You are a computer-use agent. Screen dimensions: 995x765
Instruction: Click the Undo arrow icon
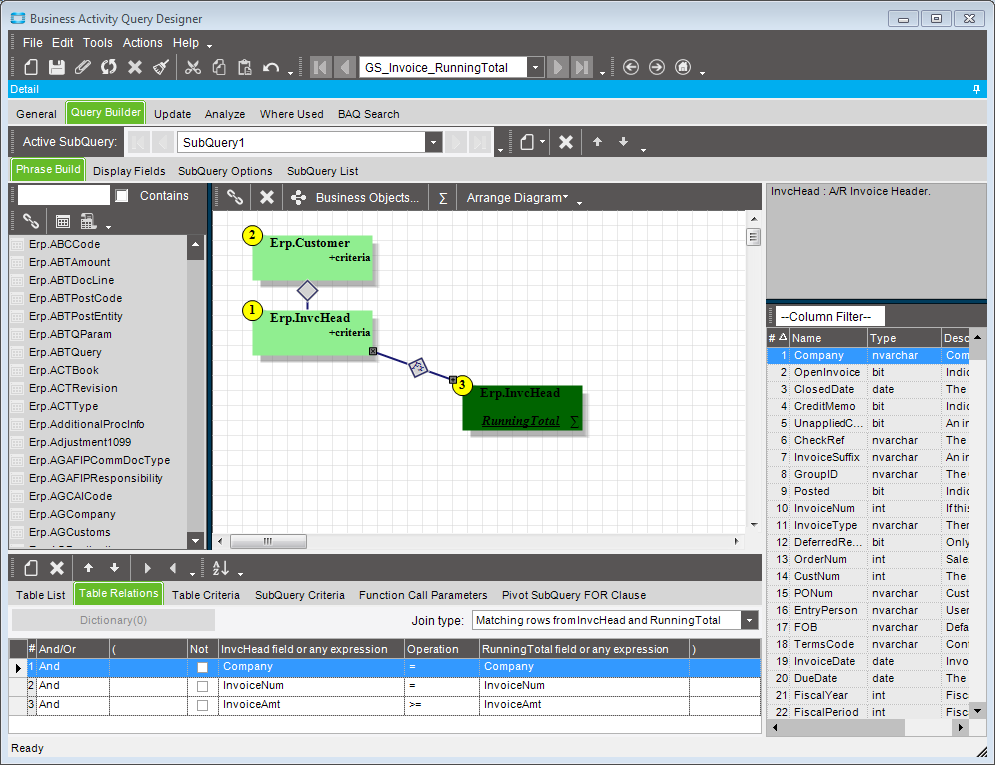(x=270, y=67)
